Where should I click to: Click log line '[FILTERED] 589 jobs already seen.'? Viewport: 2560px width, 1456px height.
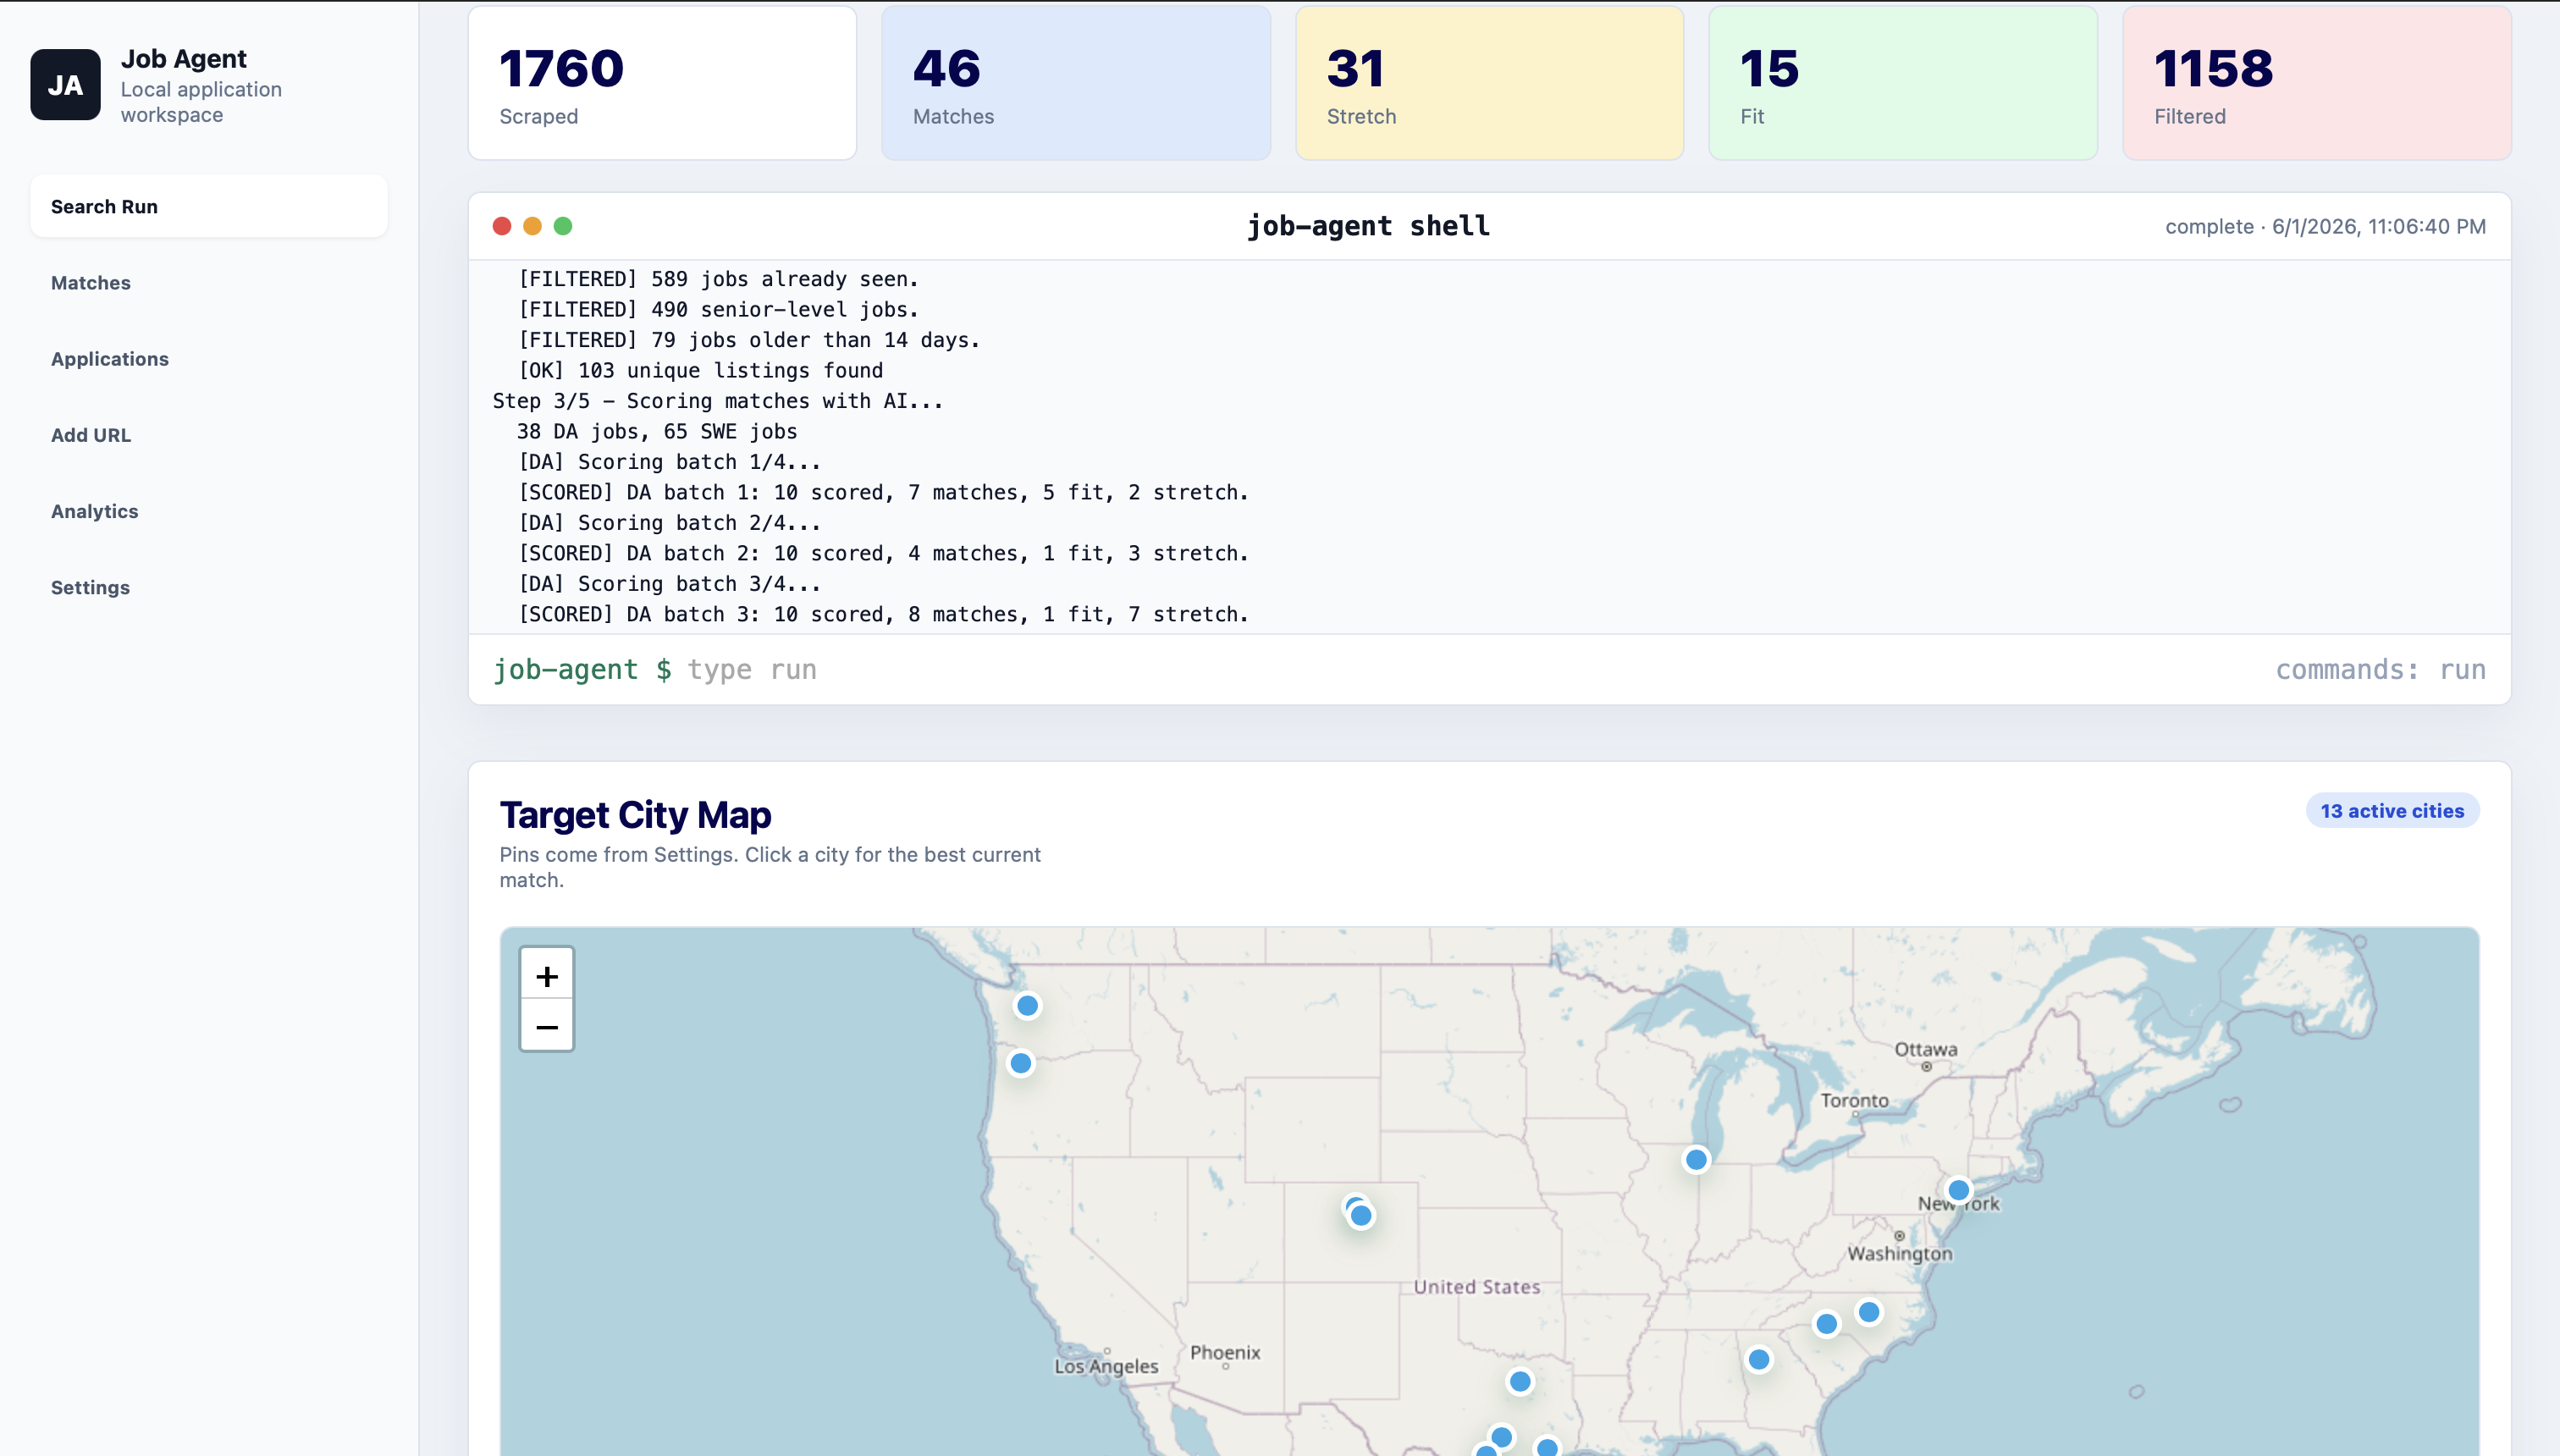pos(718,279)
